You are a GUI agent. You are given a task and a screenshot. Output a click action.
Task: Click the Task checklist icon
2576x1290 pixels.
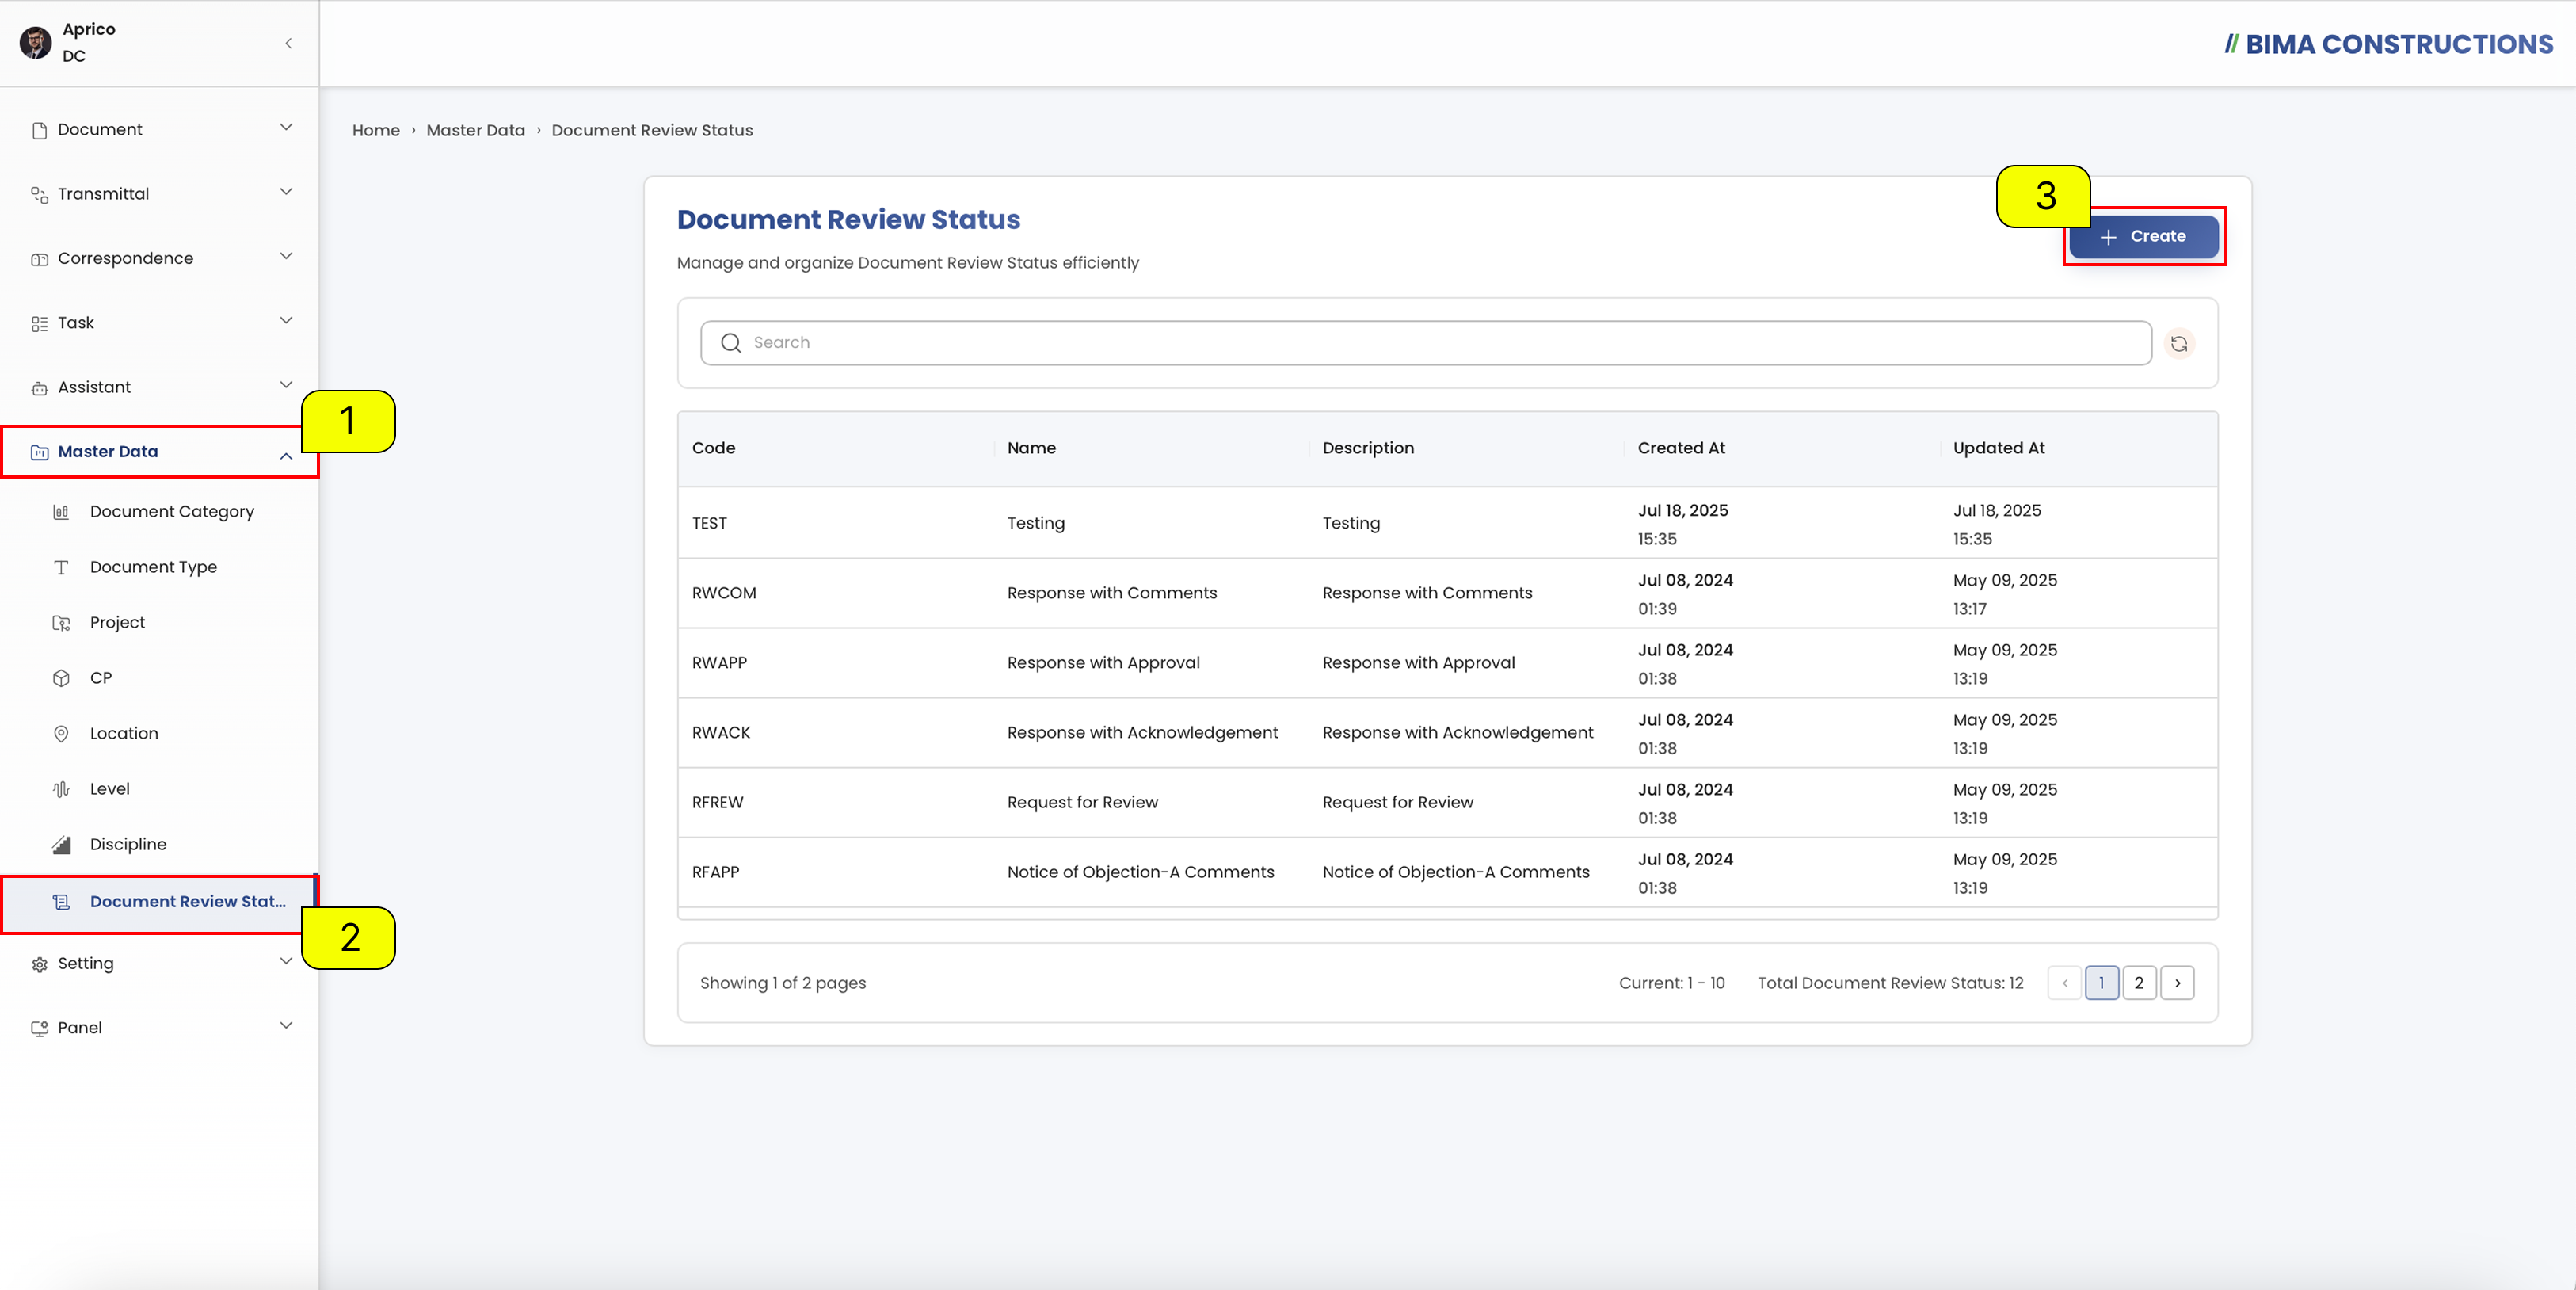point(39,323)
